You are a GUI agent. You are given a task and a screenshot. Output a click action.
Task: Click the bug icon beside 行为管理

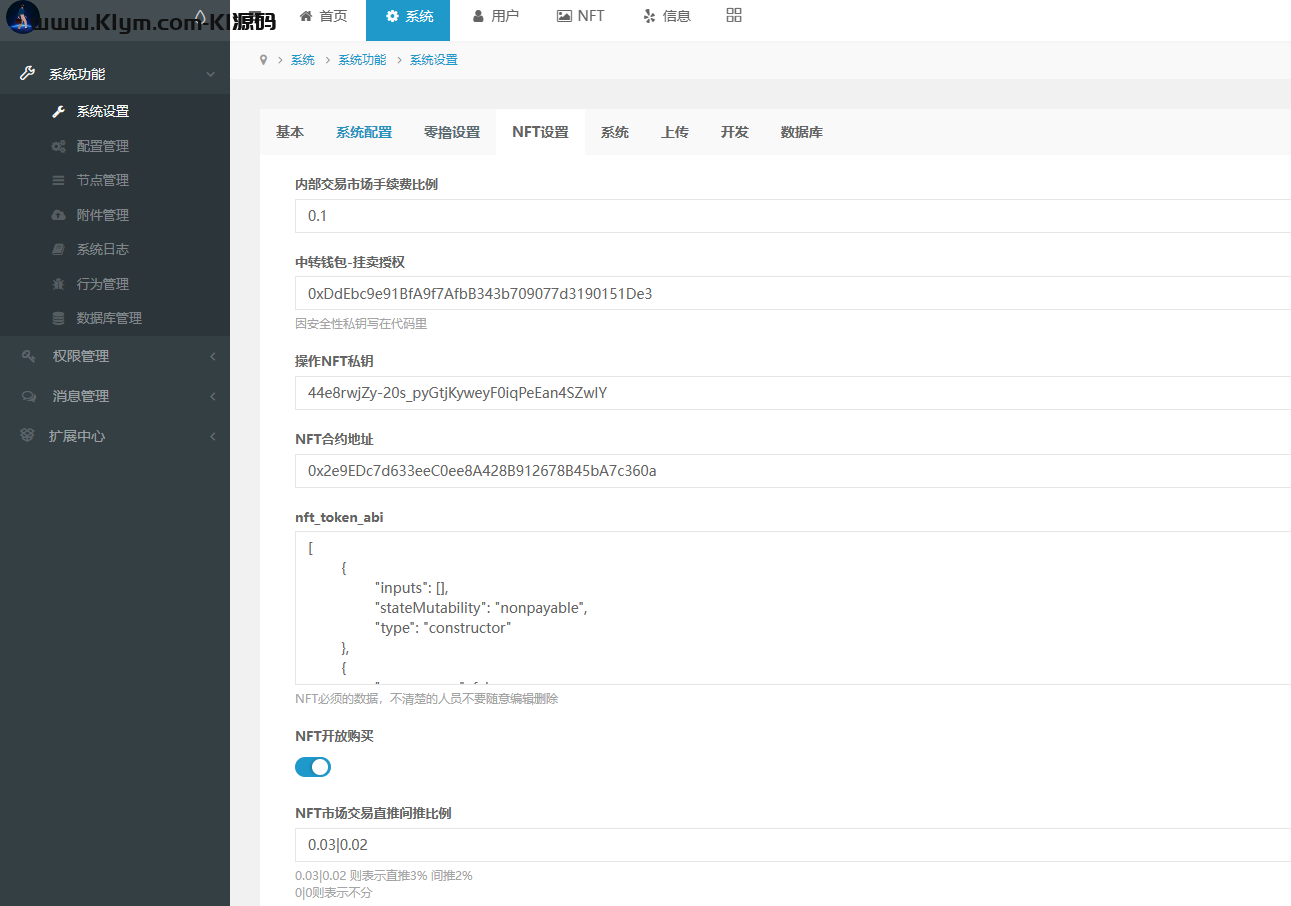pos(58,284)
